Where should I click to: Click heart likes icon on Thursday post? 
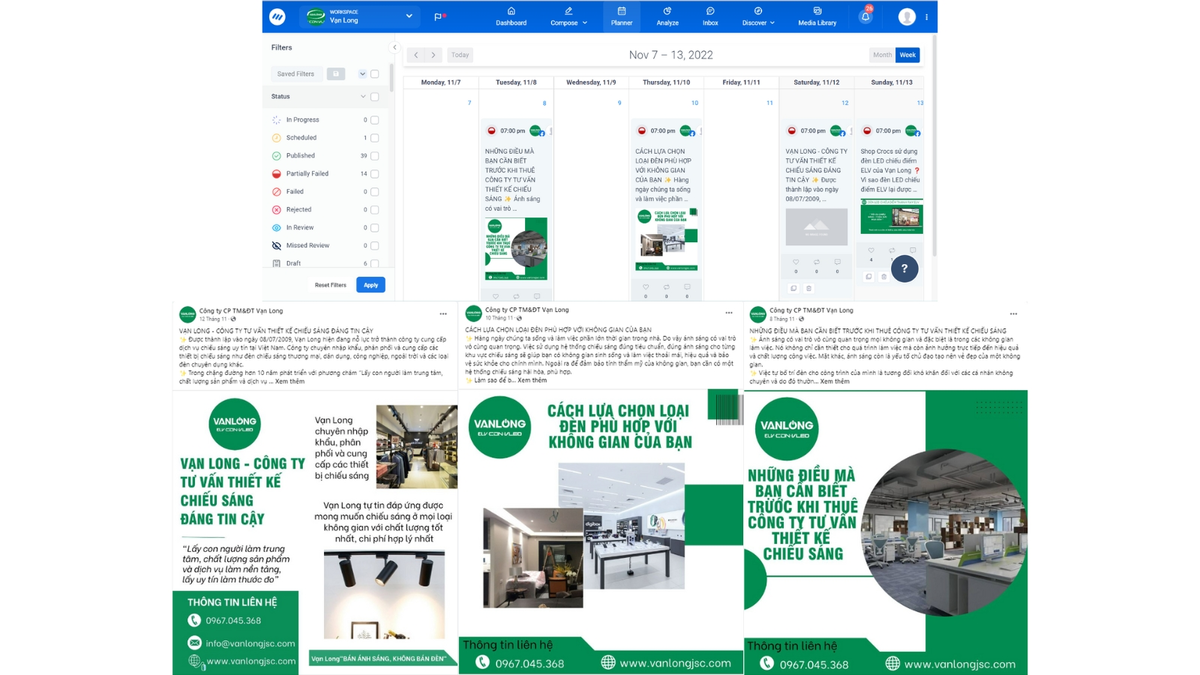[x=646, y=286]
